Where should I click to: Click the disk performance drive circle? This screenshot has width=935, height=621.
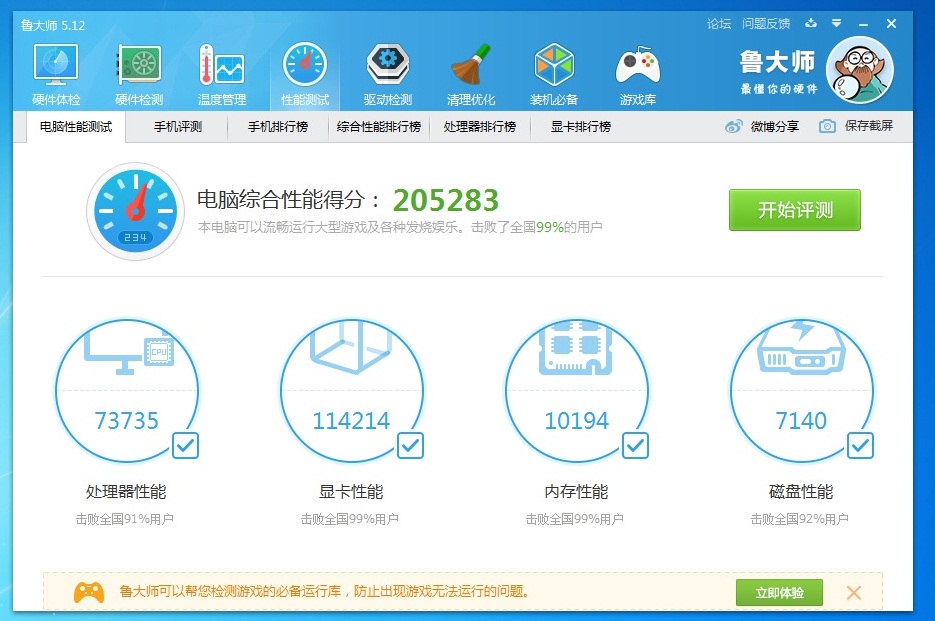801,391
